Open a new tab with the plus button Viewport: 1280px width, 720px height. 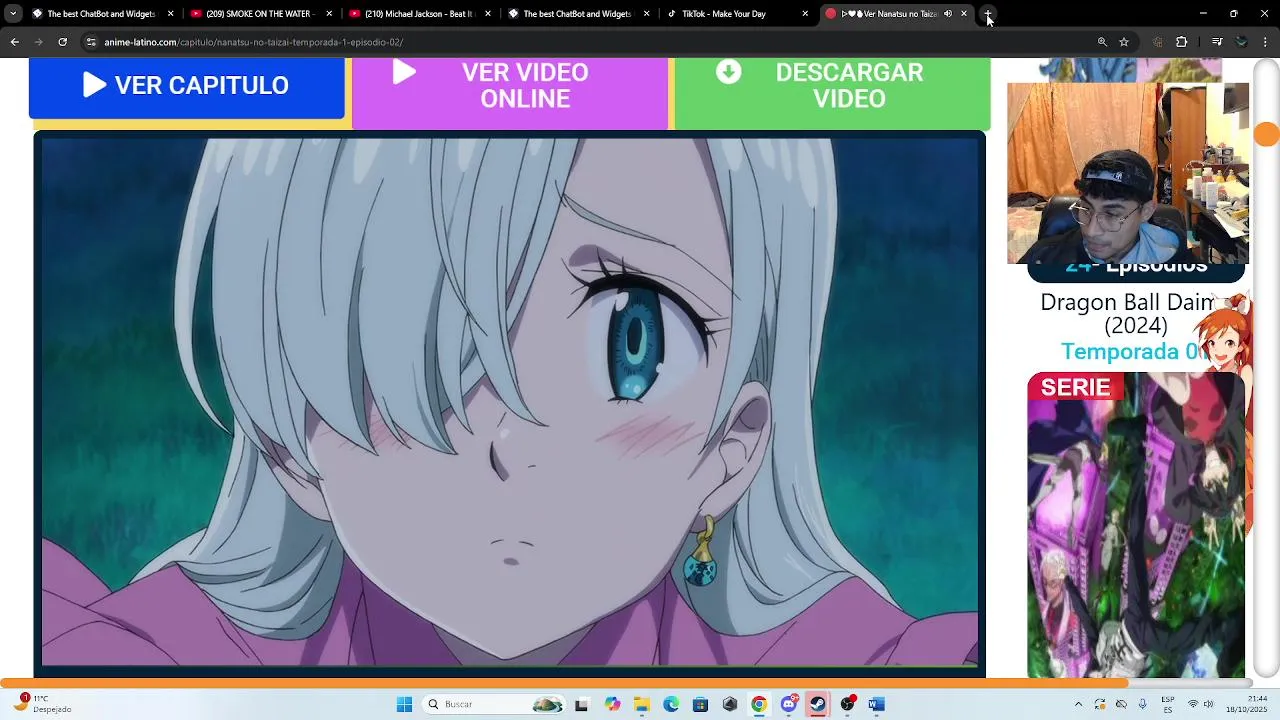(988, 14)
